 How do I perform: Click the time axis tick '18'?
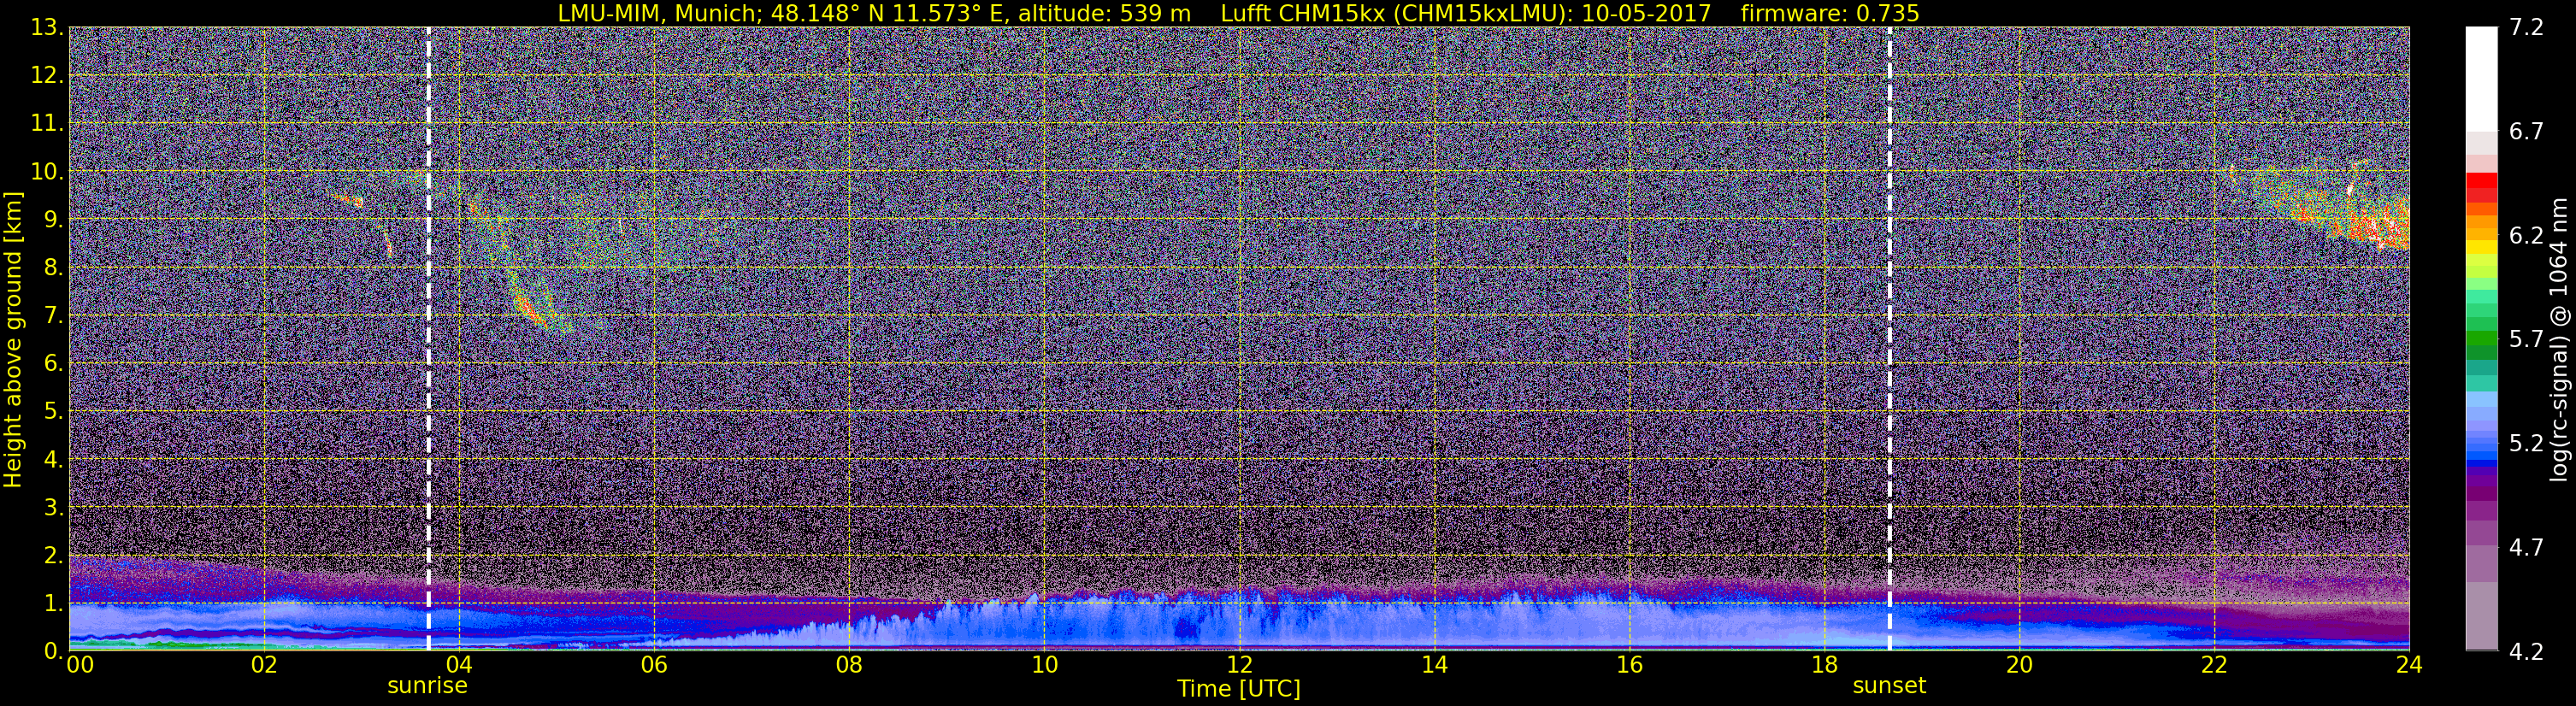pyautogui.click(x=1825, y=666)
